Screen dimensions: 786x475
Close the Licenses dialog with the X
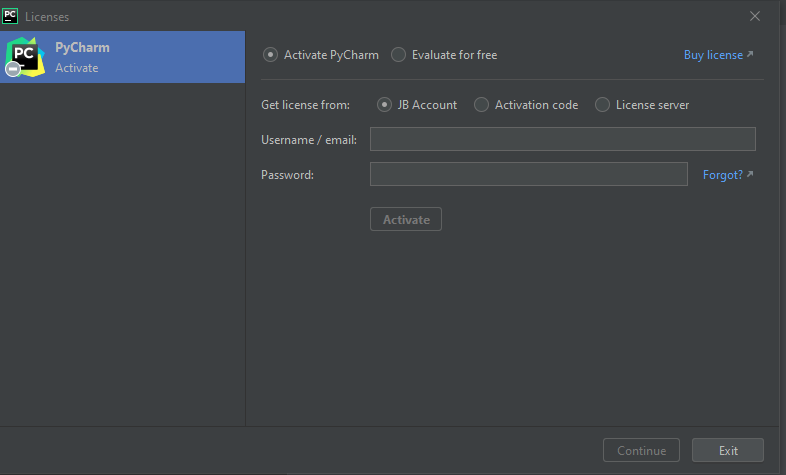point(755,16)
